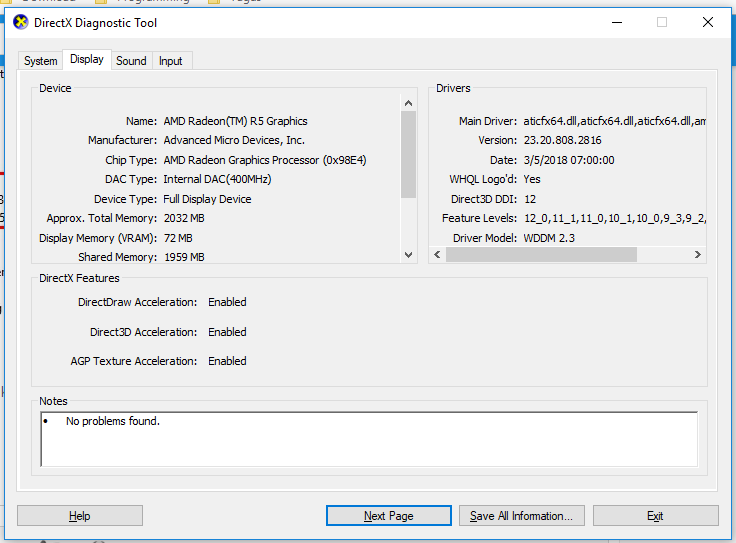Click shared memory value '1959 MB'
The width and height of the screenshot is (736, 543).
point(184,257)
